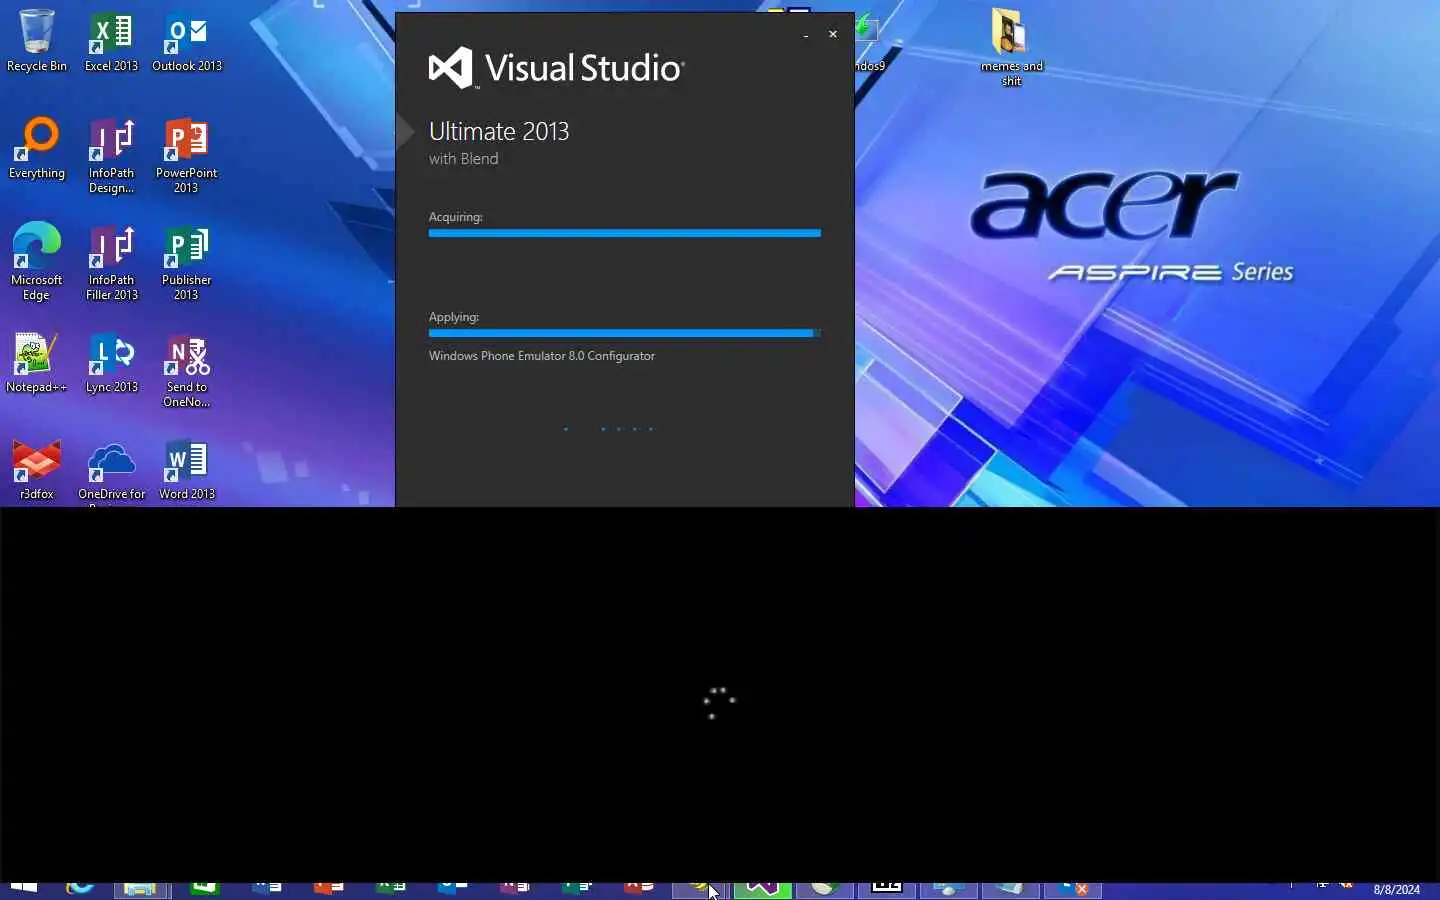
Task: Select the 'memes and shit' desktop folder
Action: (x=1011, y=46)
